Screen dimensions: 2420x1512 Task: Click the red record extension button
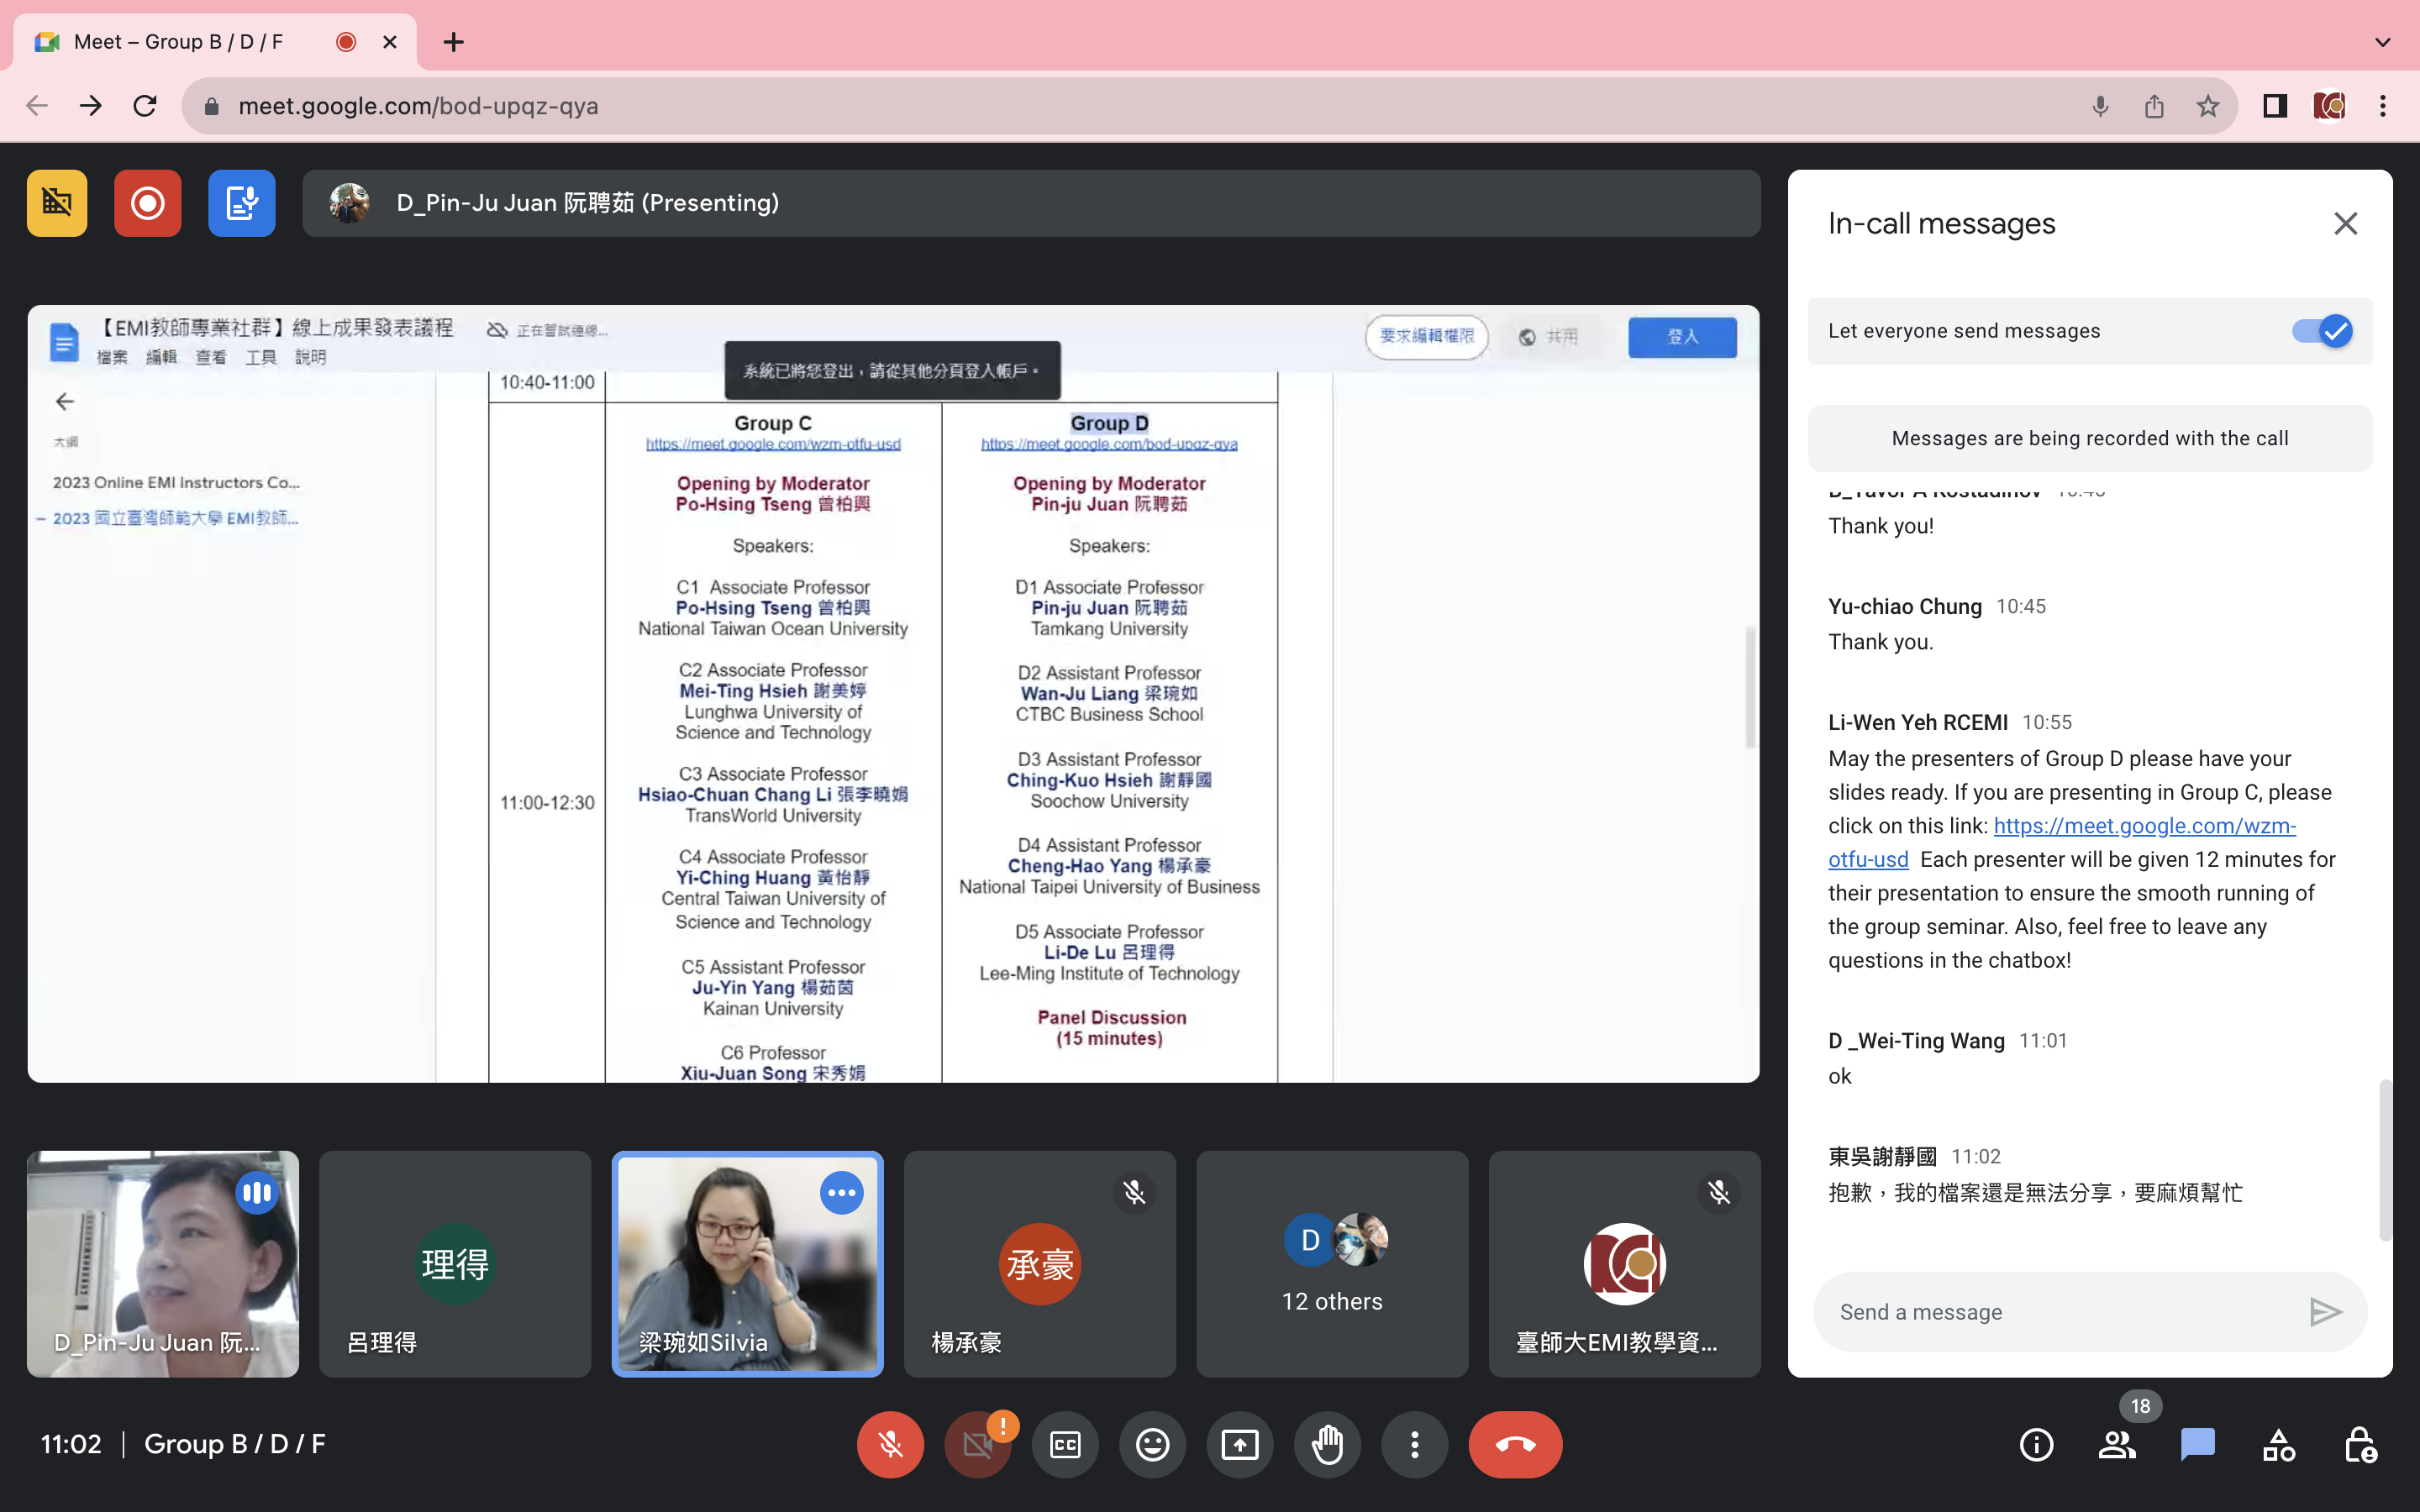pos(147,203)
